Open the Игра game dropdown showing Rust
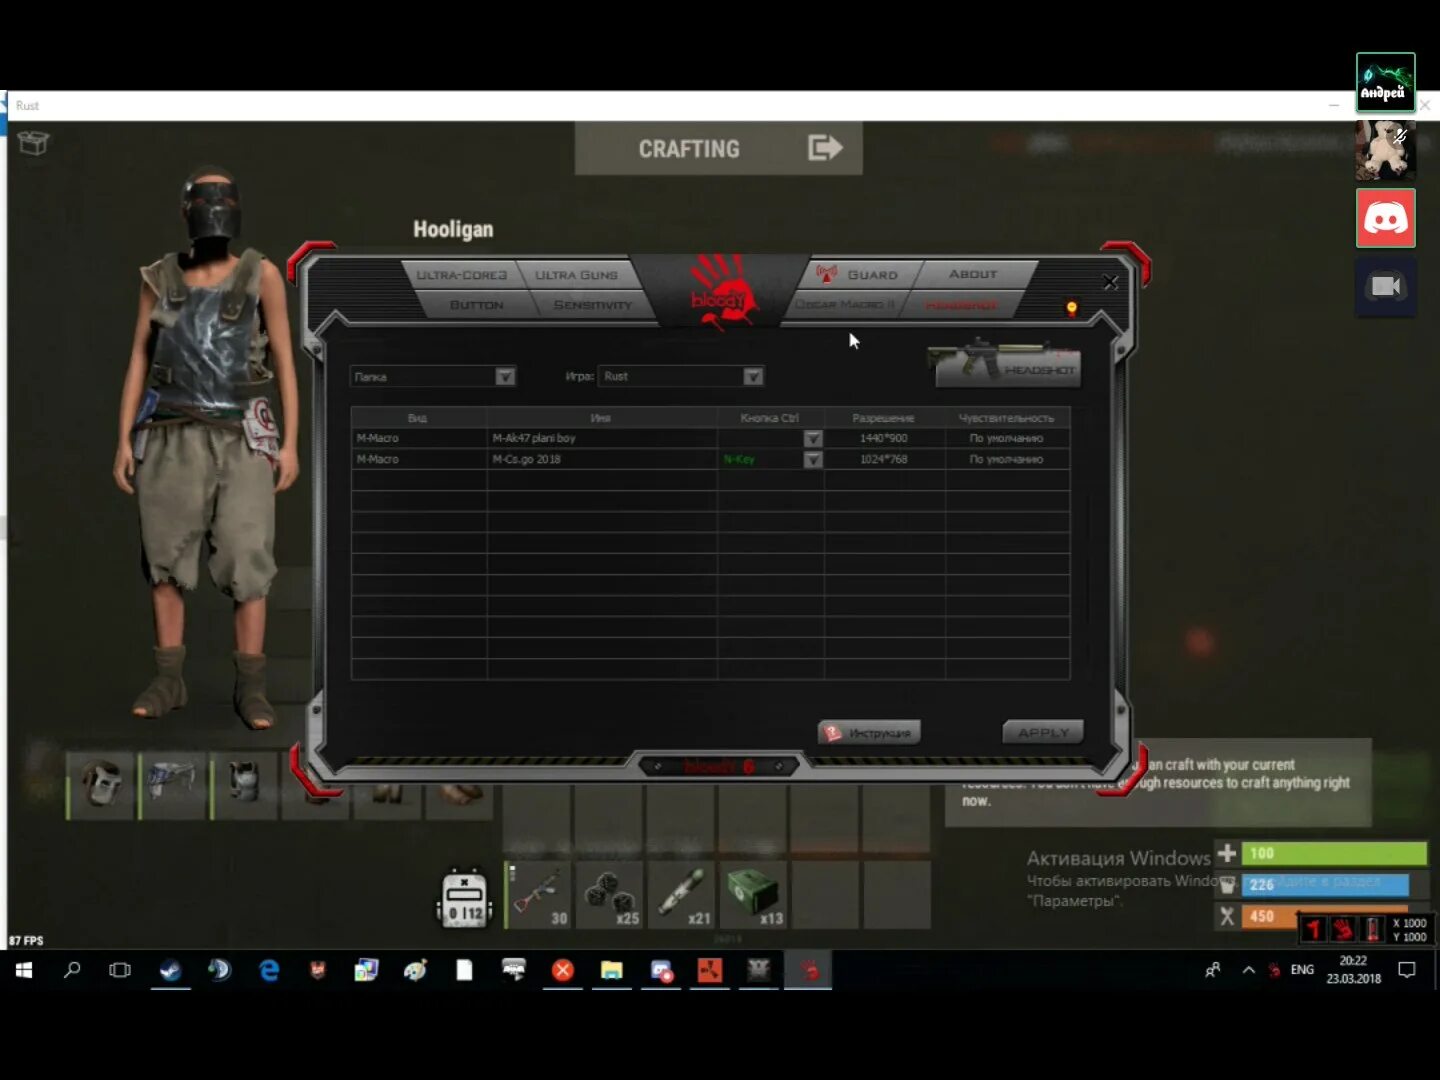The width and height of the screenshot is (1440, 1080). 753,377
